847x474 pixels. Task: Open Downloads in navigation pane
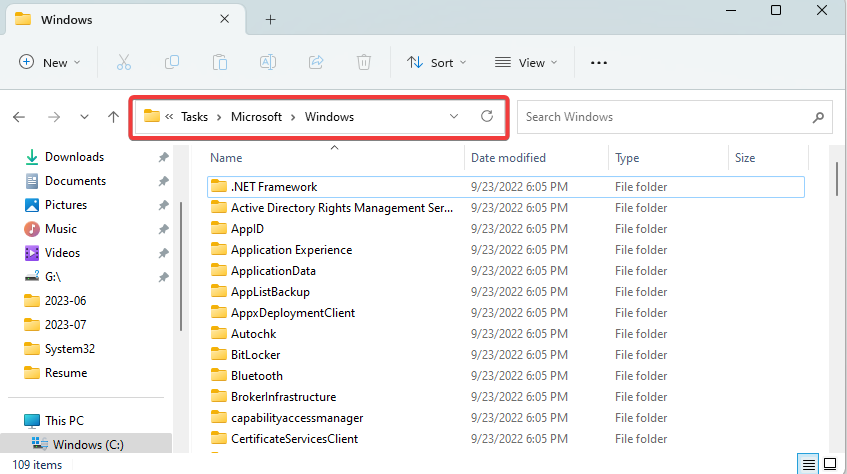(x=74, y=157)
